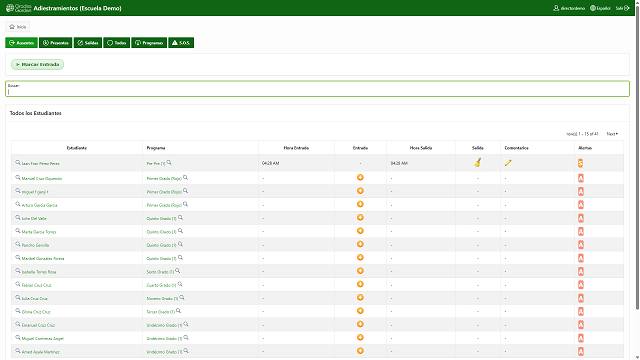The height and width of the screenshot is (360, 640).
Task: Switch to the Presentes tab
Action: (56, 43)
